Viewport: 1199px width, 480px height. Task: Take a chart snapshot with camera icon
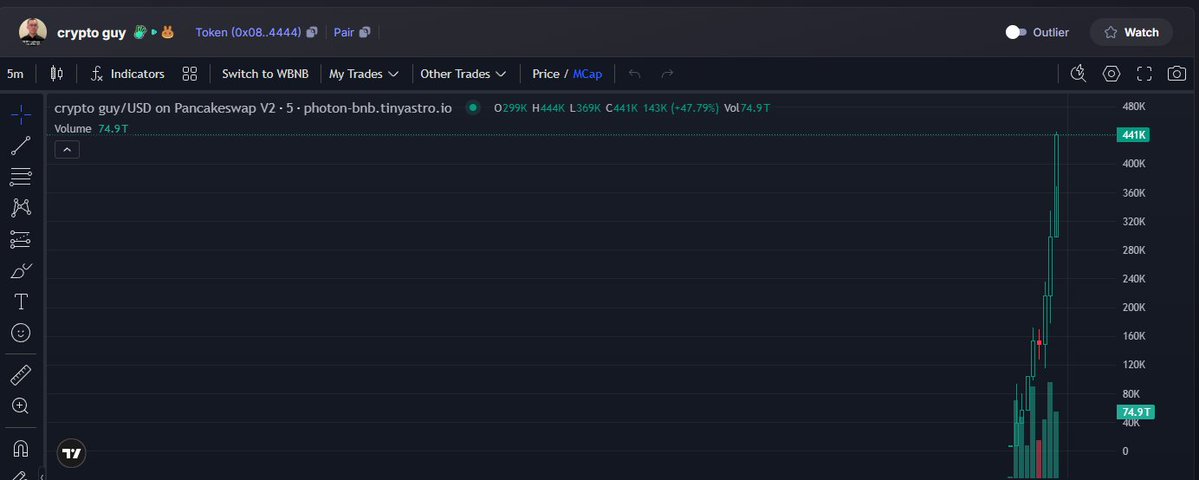1178,74
